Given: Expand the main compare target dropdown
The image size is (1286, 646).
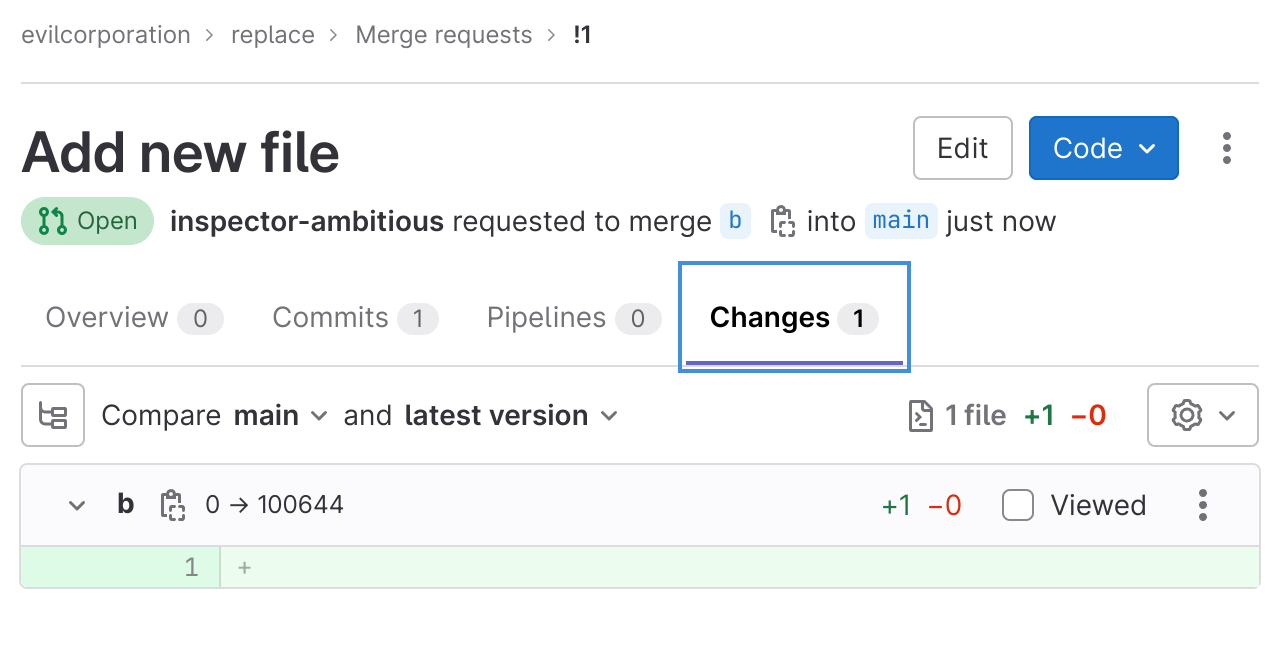Looking at the screenshot, I should pos(281,415).
